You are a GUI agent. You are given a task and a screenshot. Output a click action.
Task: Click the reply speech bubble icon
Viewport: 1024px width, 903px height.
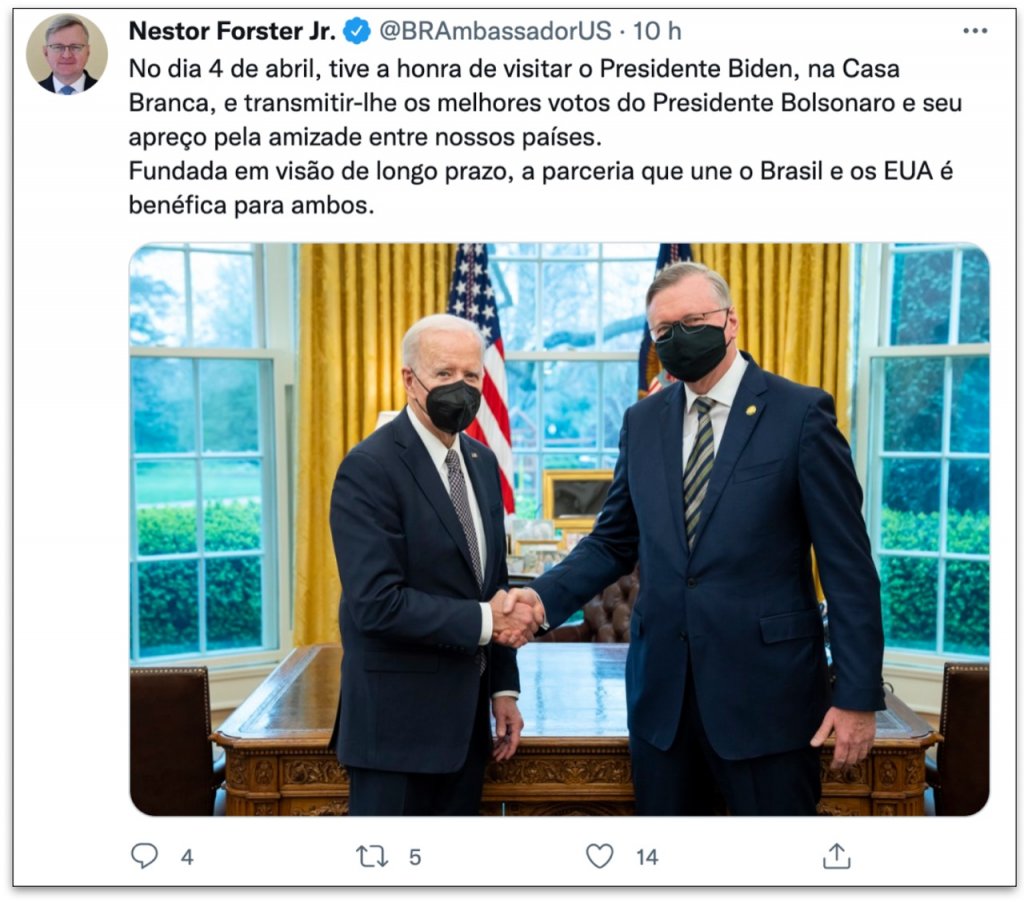pos(144,855)
